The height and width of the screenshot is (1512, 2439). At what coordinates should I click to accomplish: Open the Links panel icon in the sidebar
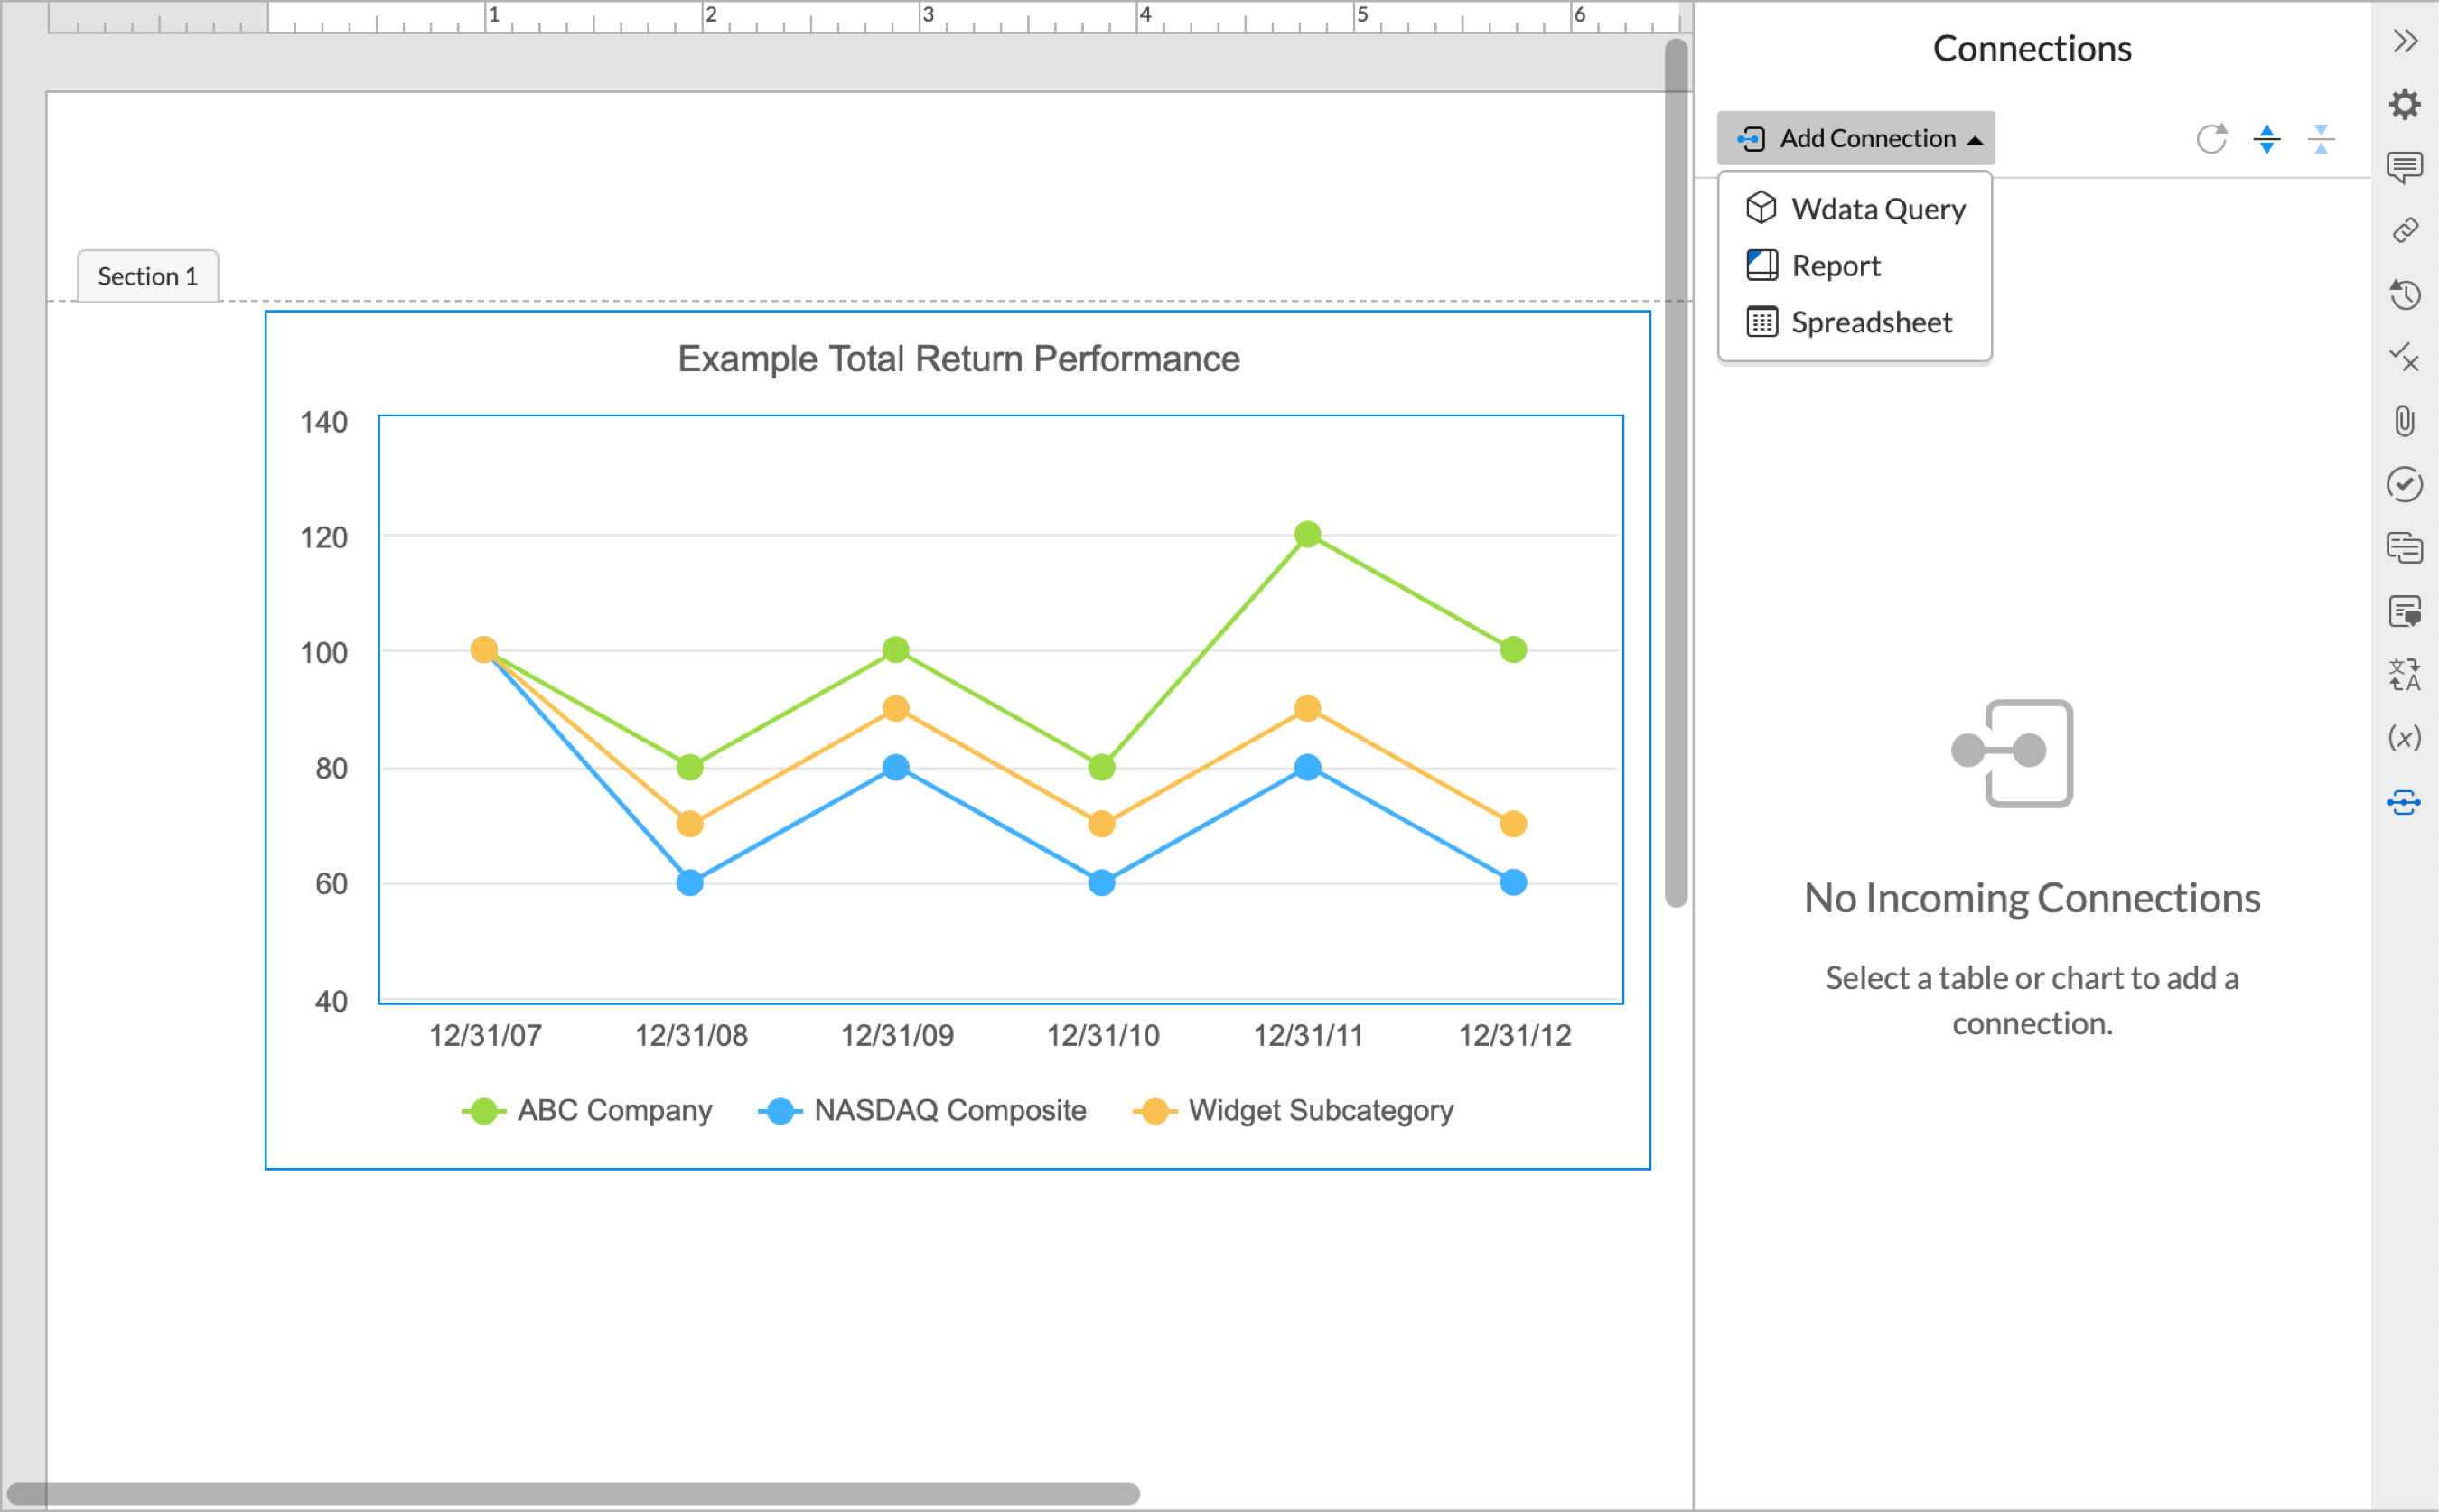[2404, 229]
